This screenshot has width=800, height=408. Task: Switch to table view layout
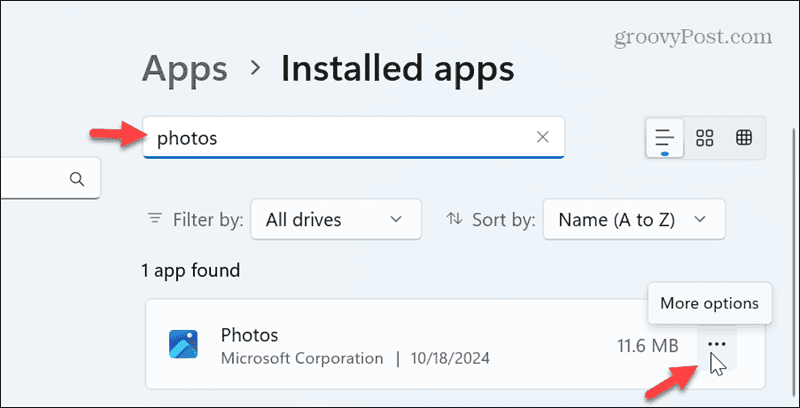744,138
